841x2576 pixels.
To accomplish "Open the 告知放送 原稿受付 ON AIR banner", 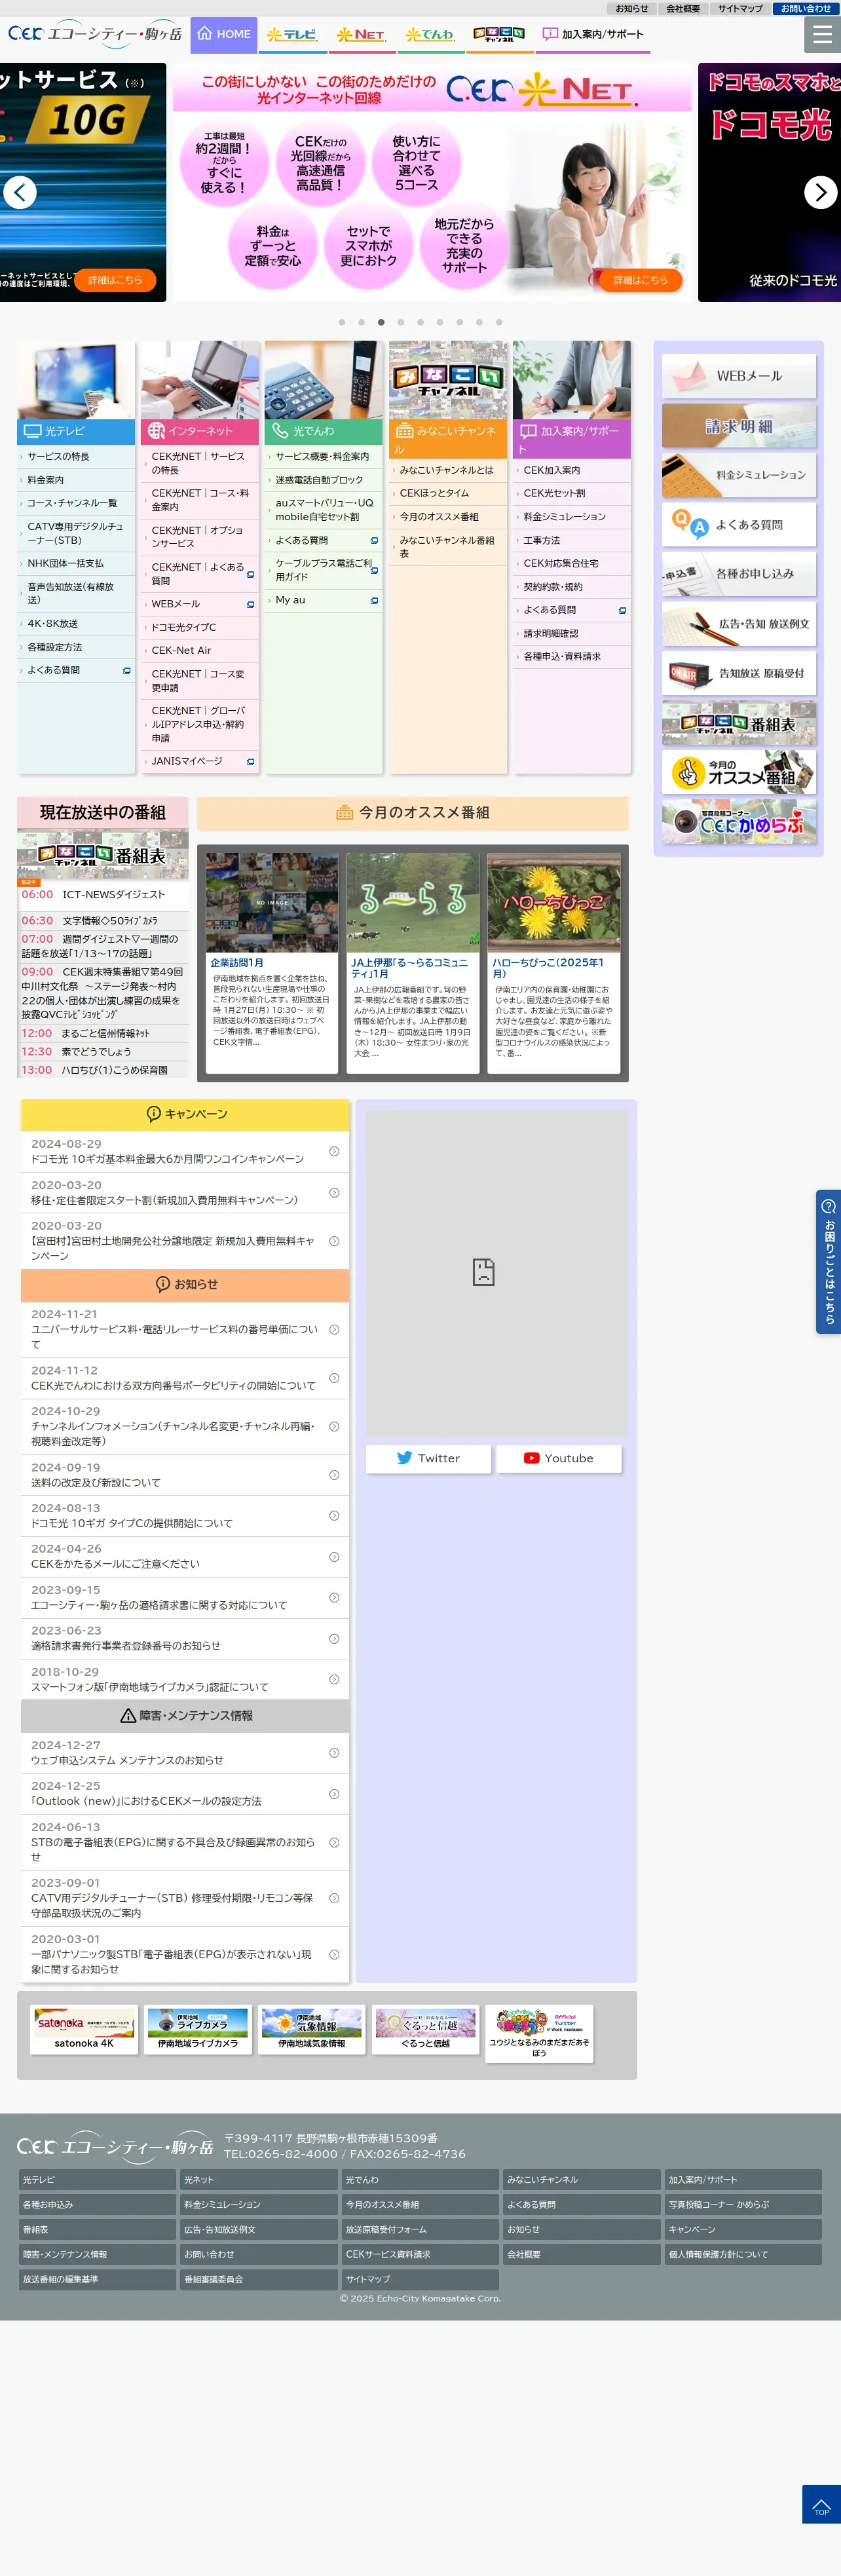I will click(739, 673).
